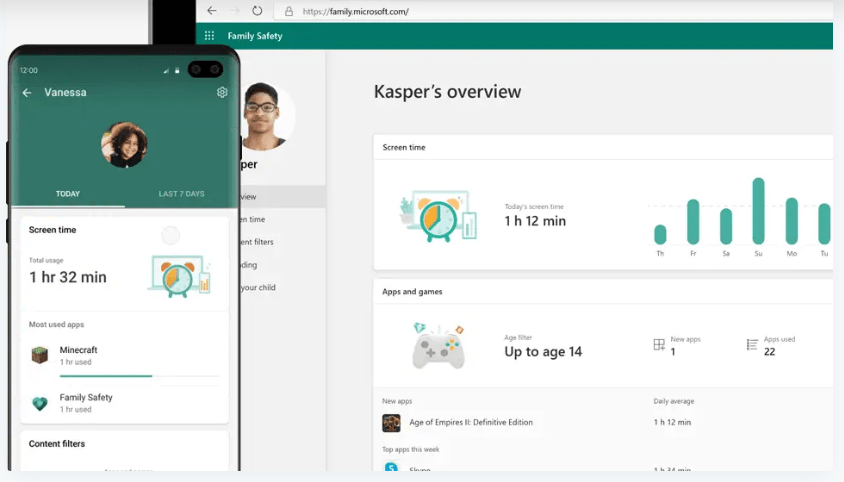
Task: Select the Fr bar in the chart
Action: (693, 222)
